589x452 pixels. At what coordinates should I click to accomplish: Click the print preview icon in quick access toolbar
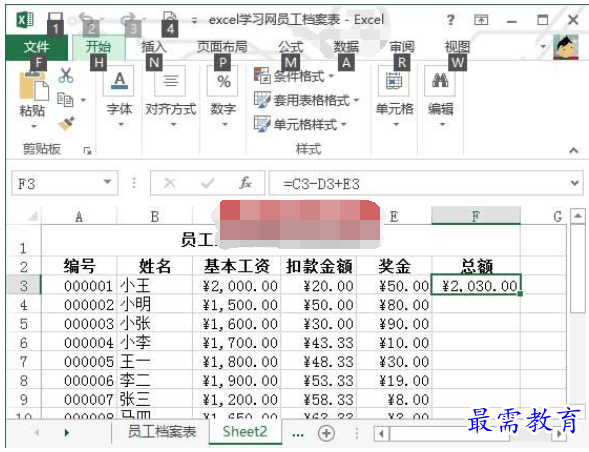[x=170, y=17]
